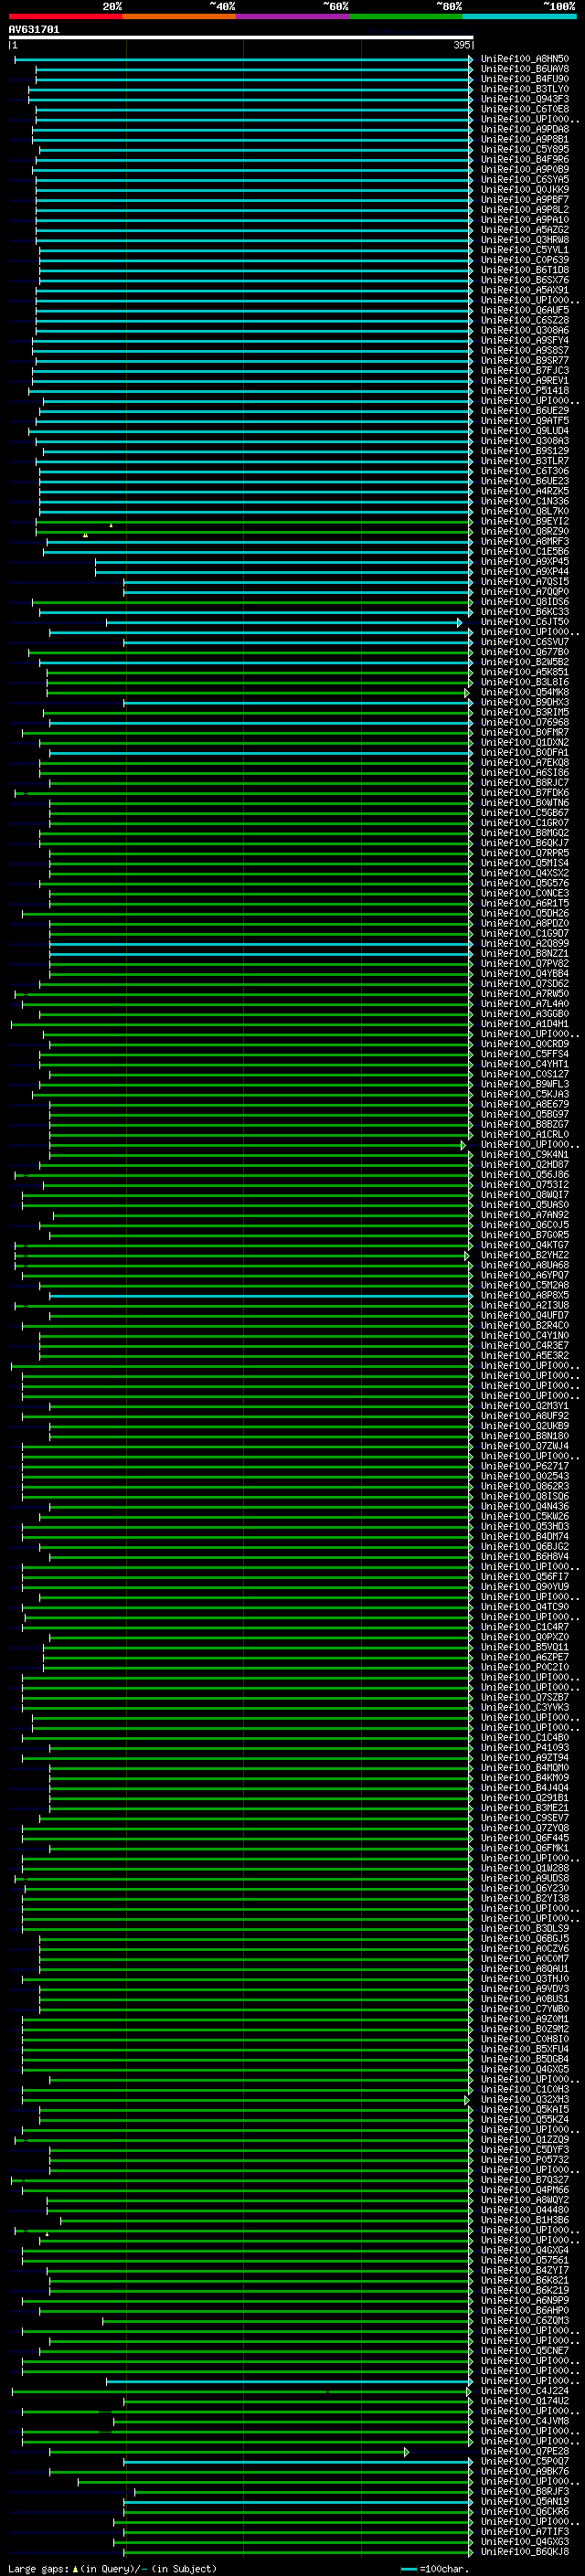Click the UniRef100_O76968 label
Image resolution: width=585 pixels, height=2576 pixels.
pyautogui.click(x=524, y=722)
